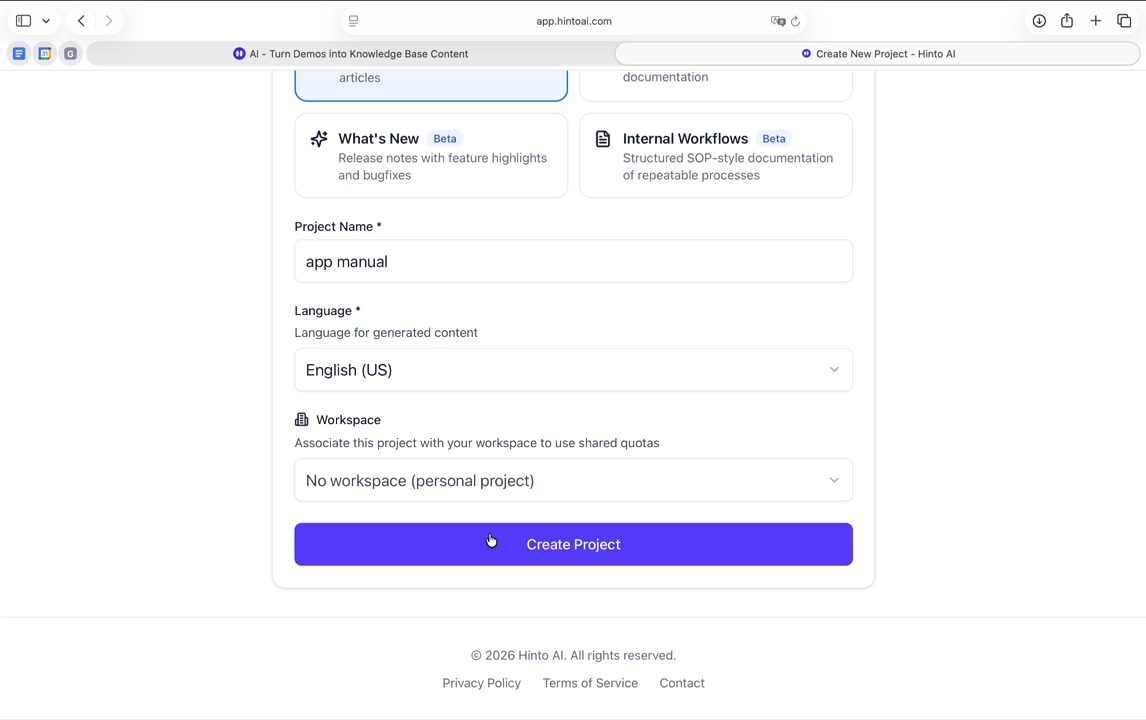Open a new tab with plus icon
Viewport: 1146px width, 720px height.
coord(1096,21)
